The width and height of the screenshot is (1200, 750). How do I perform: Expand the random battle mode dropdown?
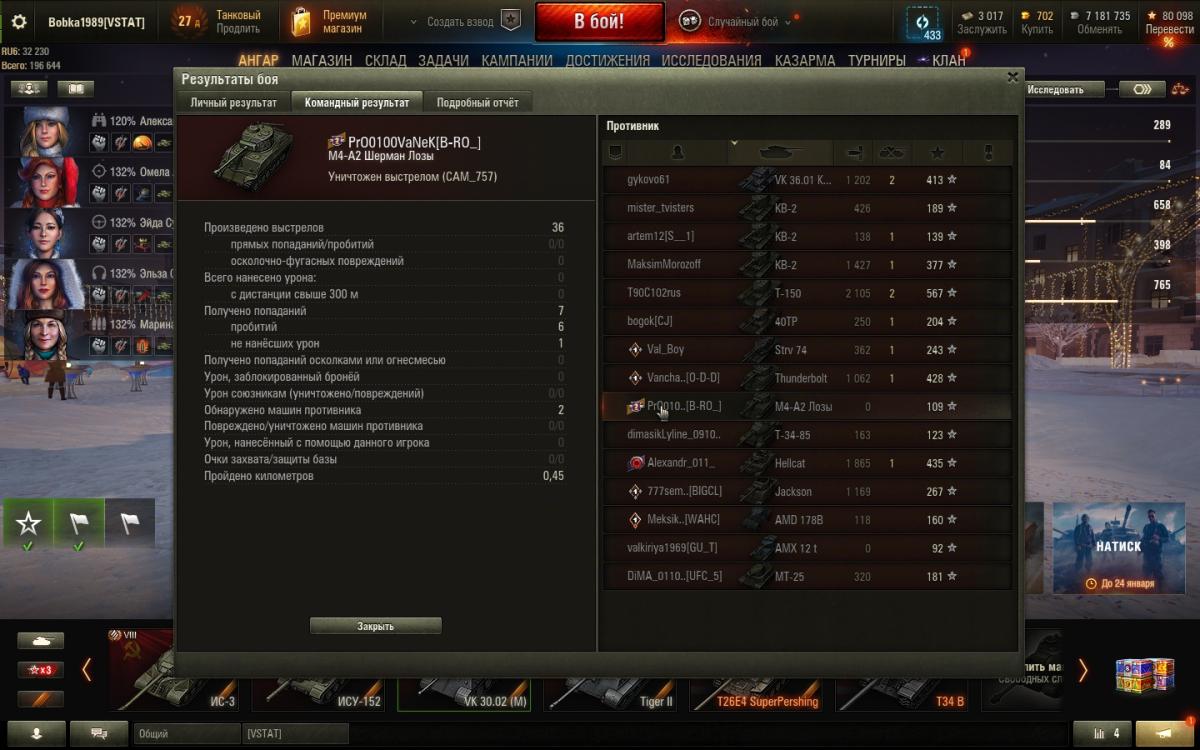click(x=788, y=22)
